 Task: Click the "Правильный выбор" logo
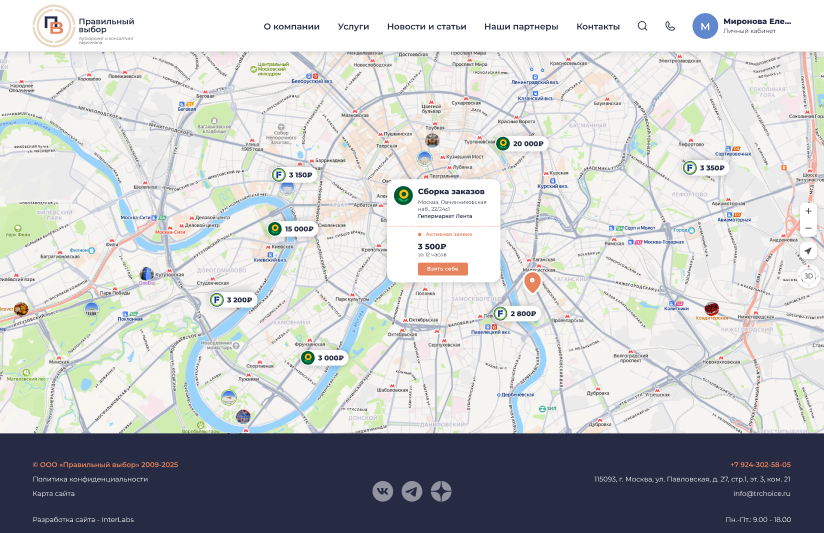coord(84,26)
